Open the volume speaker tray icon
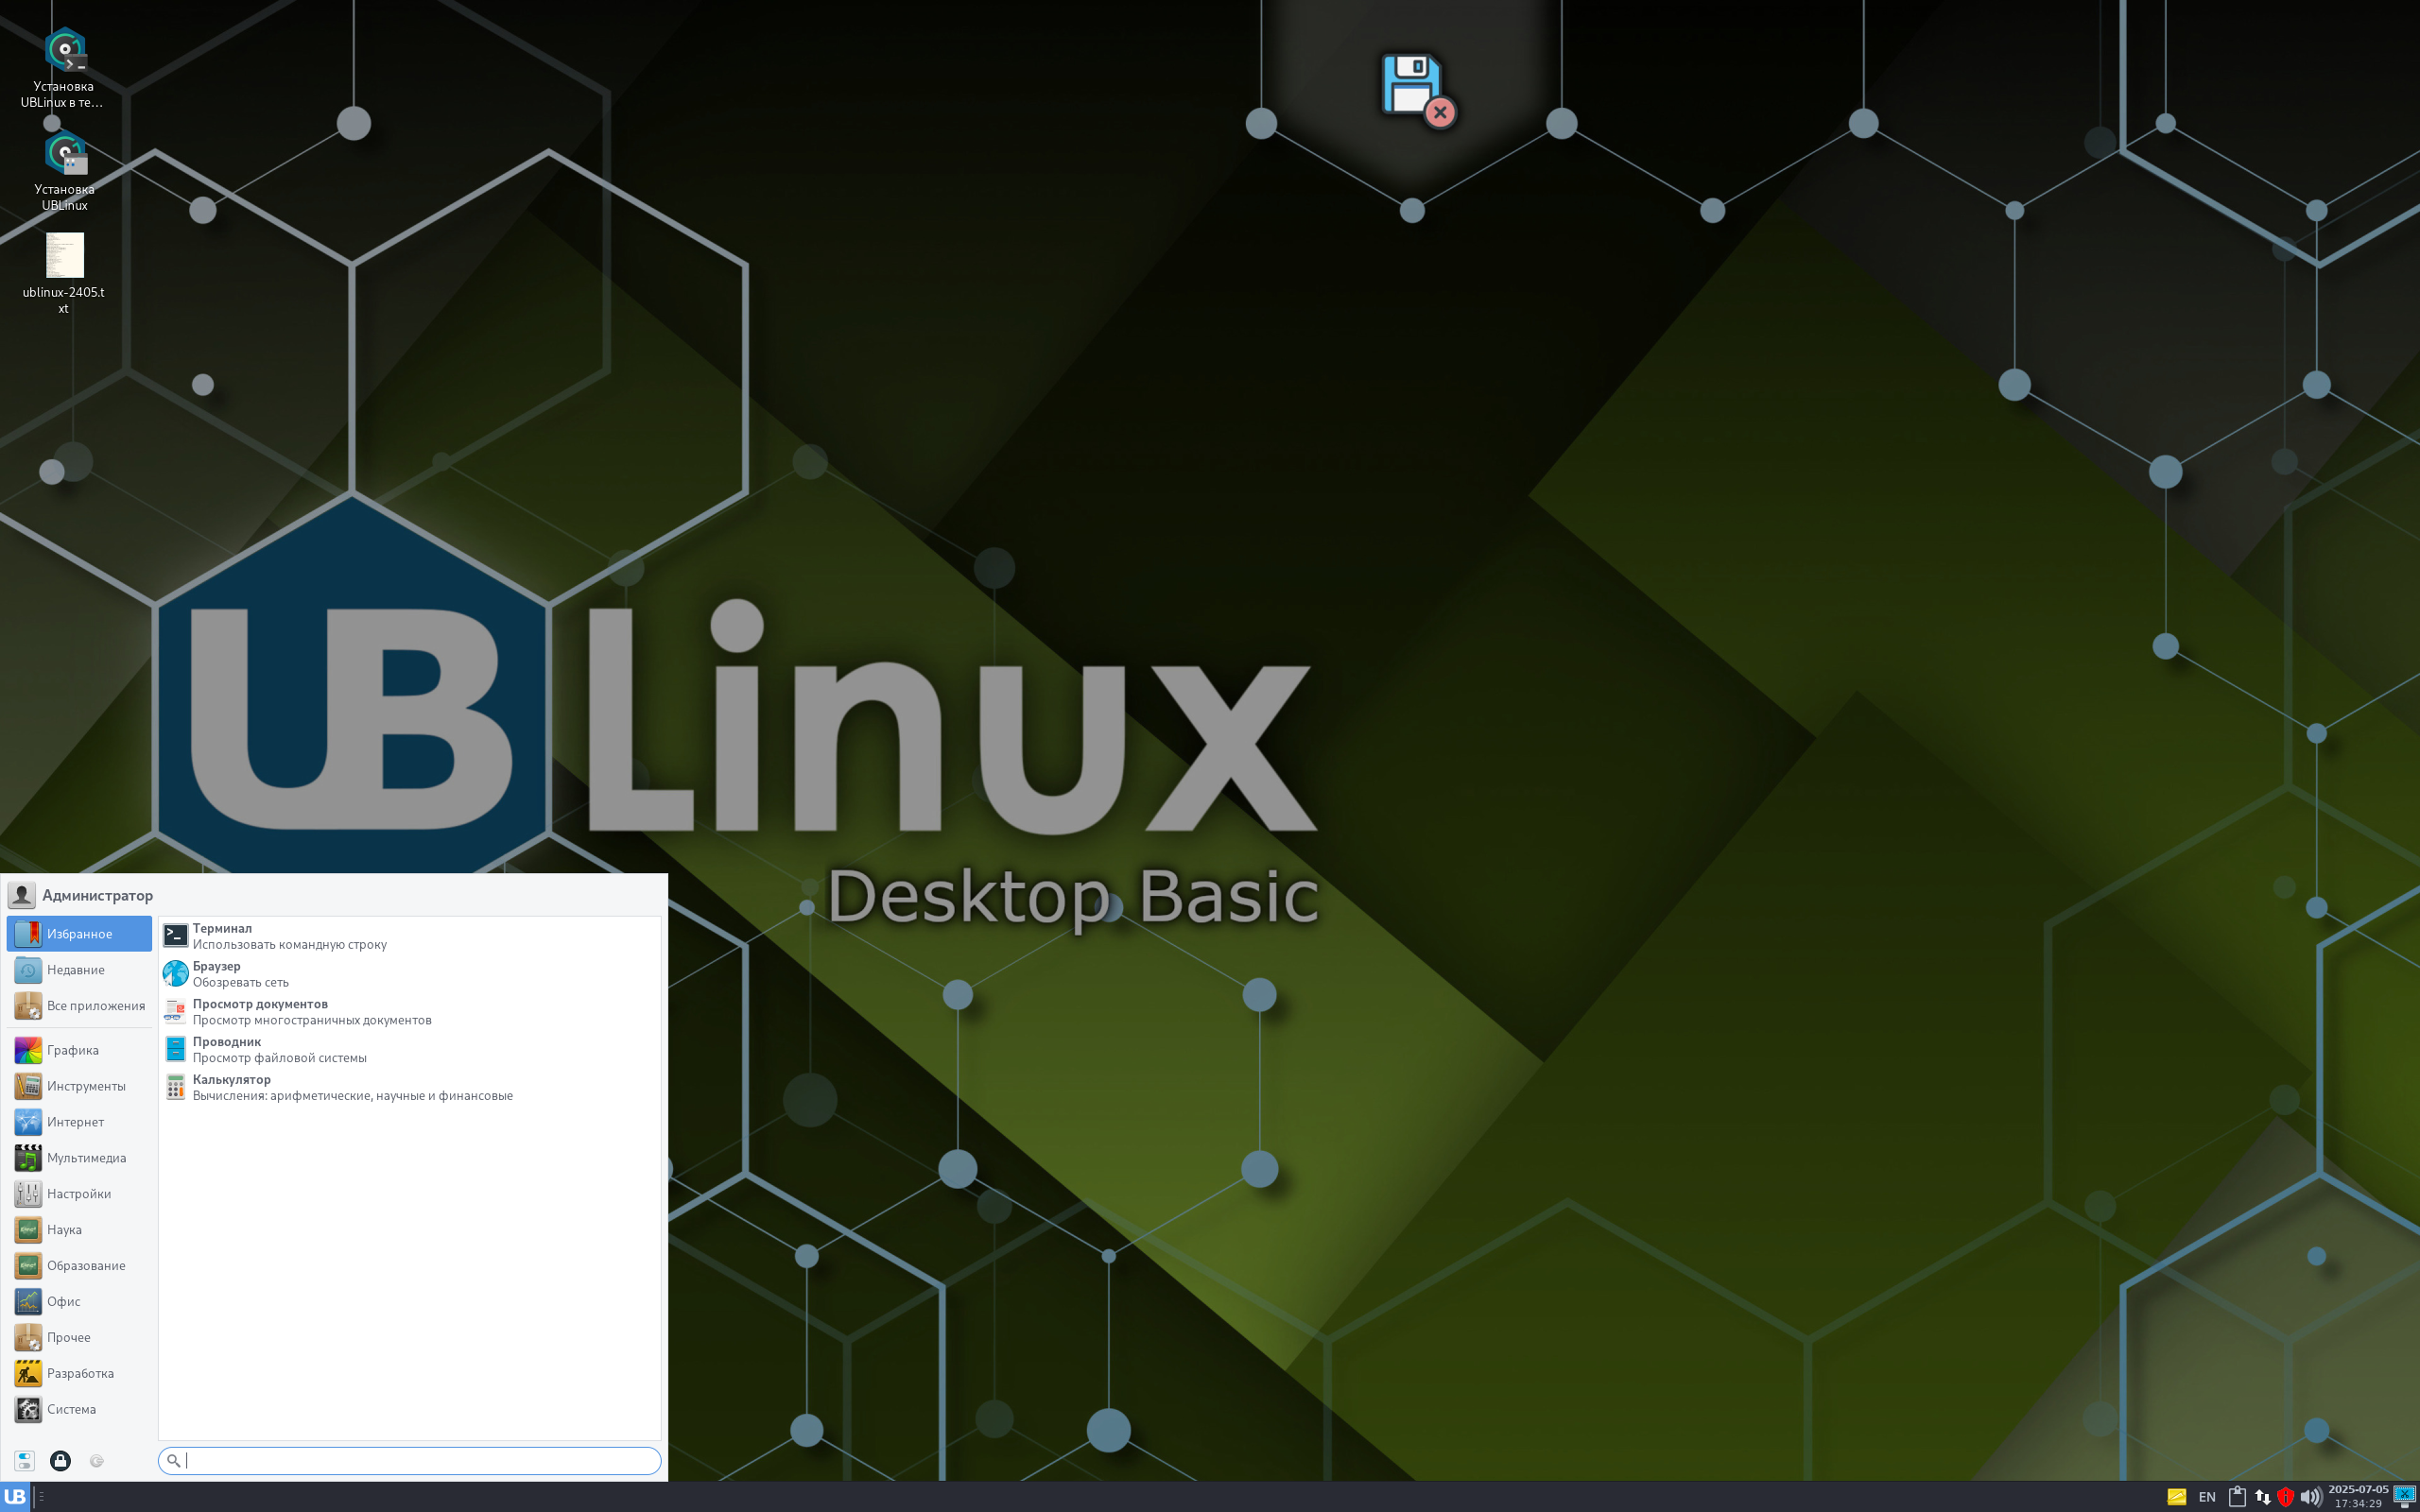 coord(2310,1496)
